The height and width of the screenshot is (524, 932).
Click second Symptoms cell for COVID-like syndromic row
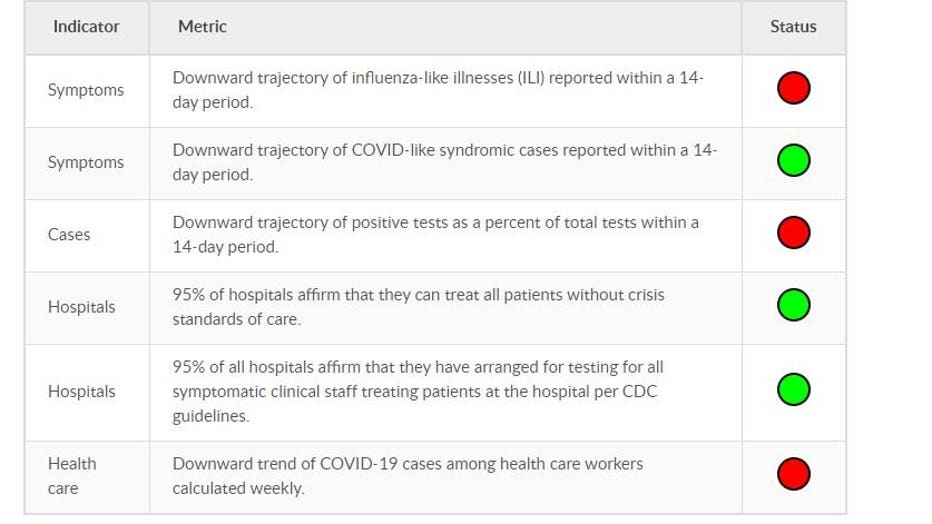(x=86, y=163)
